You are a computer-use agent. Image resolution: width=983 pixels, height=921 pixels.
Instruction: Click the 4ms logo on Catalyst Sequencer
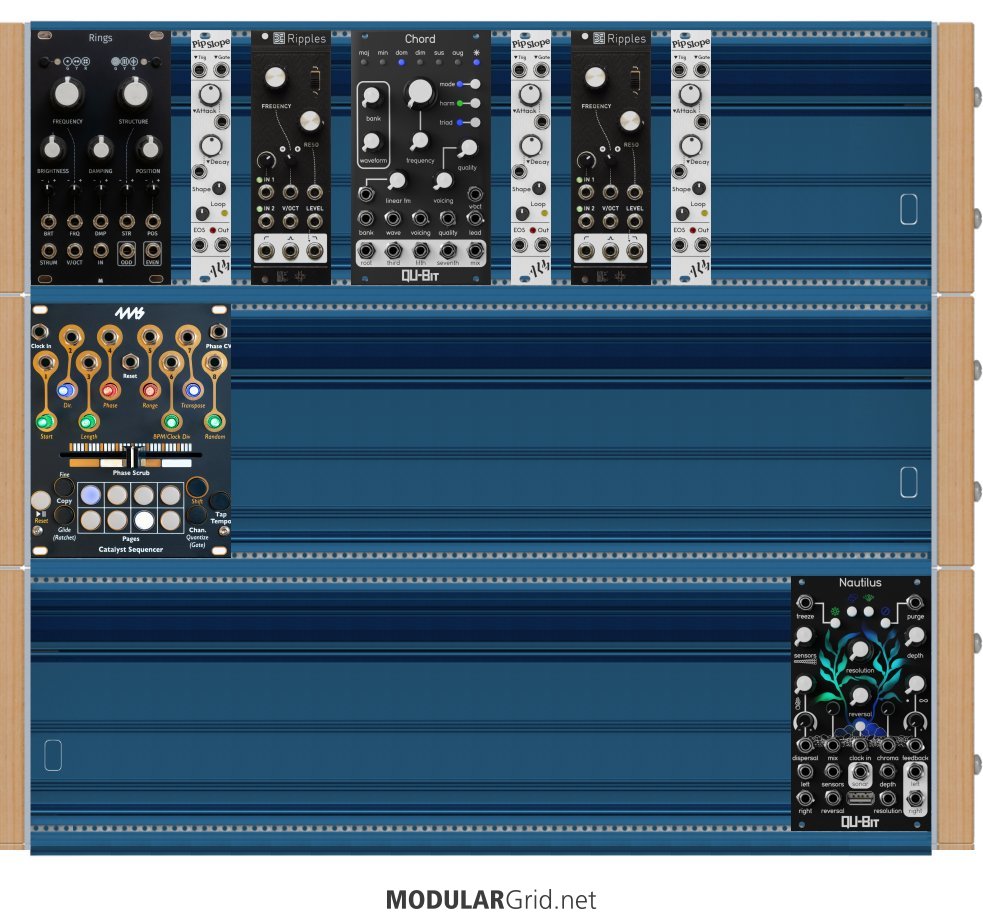[130, 313]
